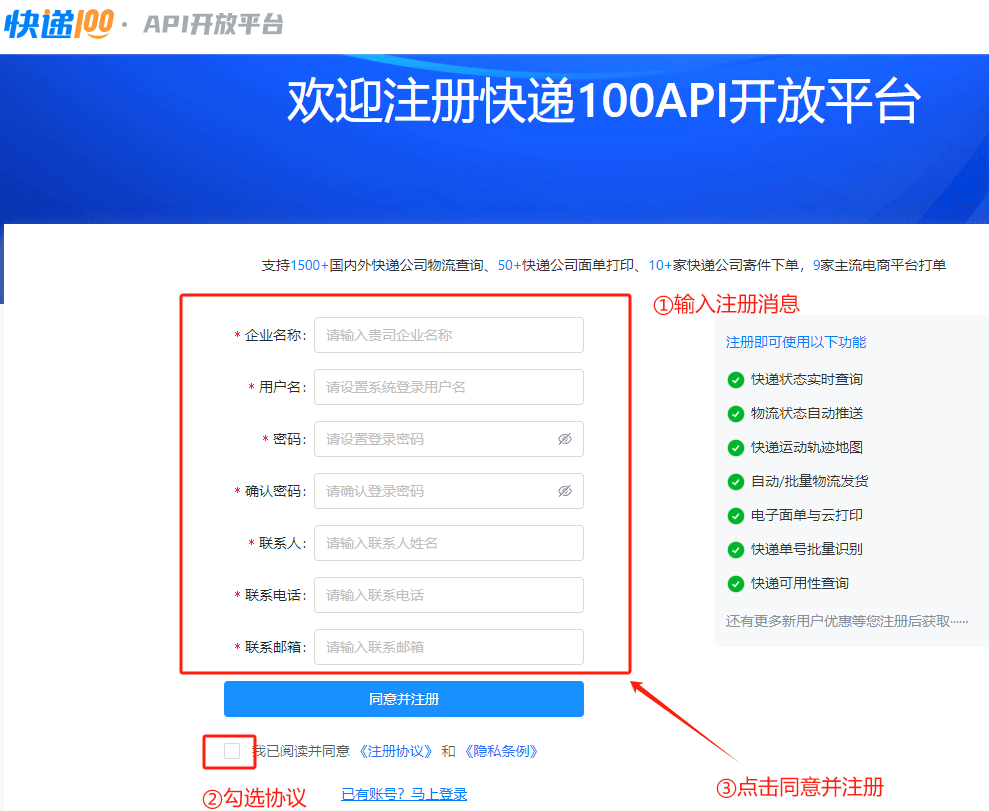Focus the 企业名称 input field
989x811 pixels.
[448, 335]
